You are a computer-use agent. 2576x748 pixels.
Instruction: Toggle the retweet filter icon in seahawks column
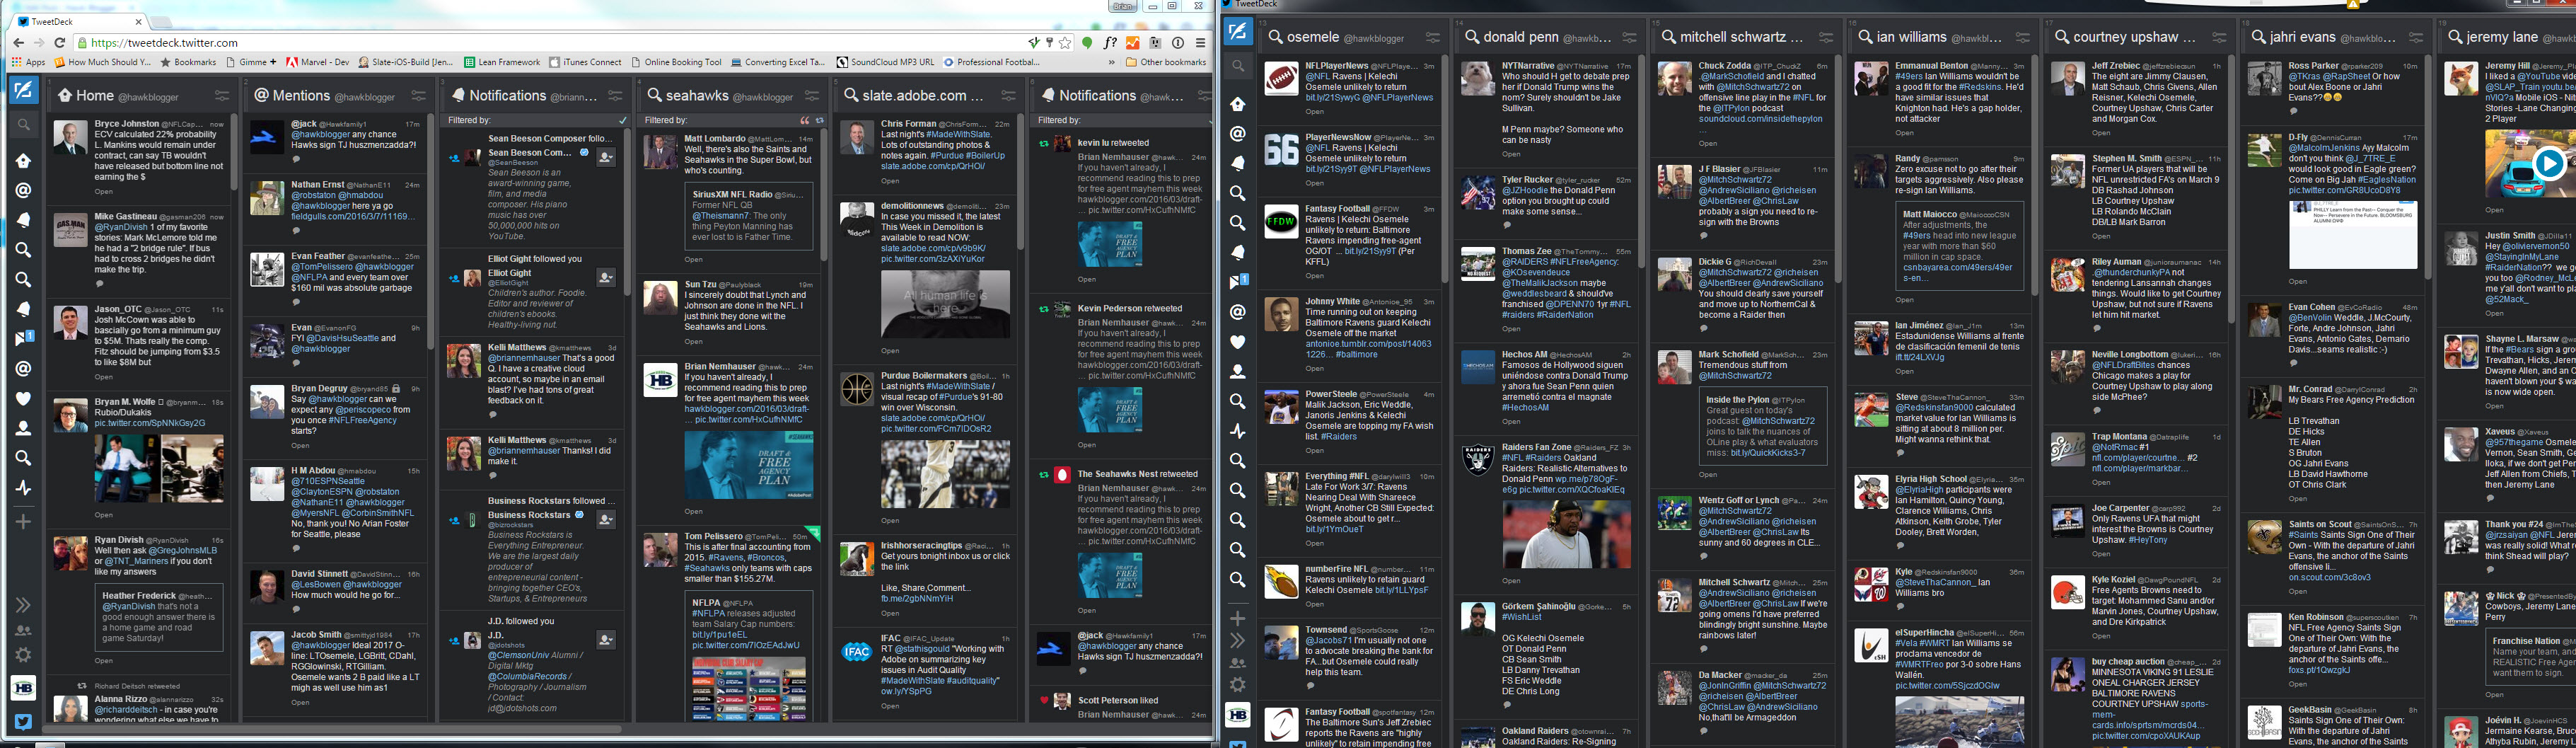pyautogui.click(x=819, y=120)
